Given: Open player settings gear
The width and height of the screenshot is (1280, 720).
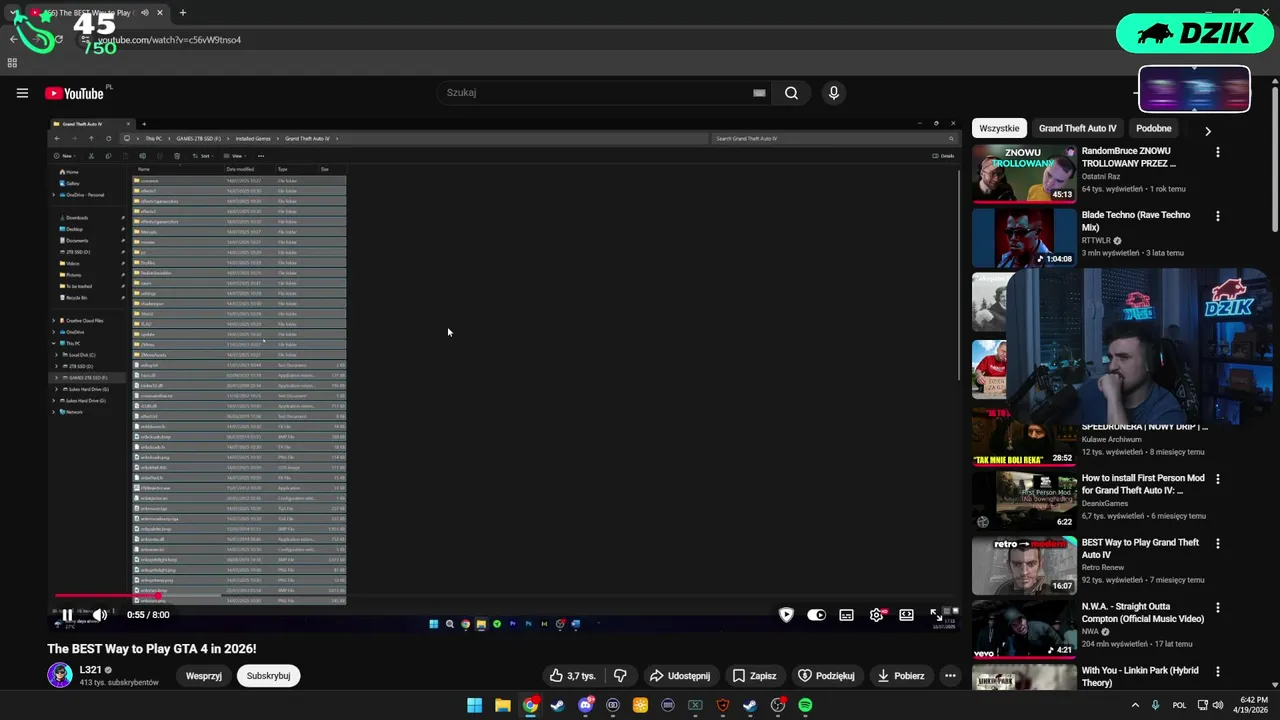Looking at the screenshot, I should pyautogui.click(x=876, y=615).
